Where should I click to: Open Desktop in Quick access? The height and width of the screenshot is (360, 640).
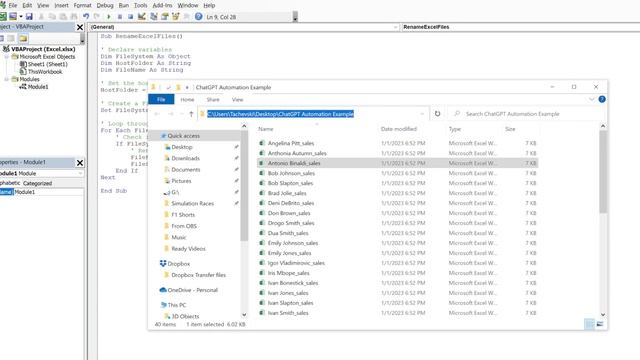[182, 147]
